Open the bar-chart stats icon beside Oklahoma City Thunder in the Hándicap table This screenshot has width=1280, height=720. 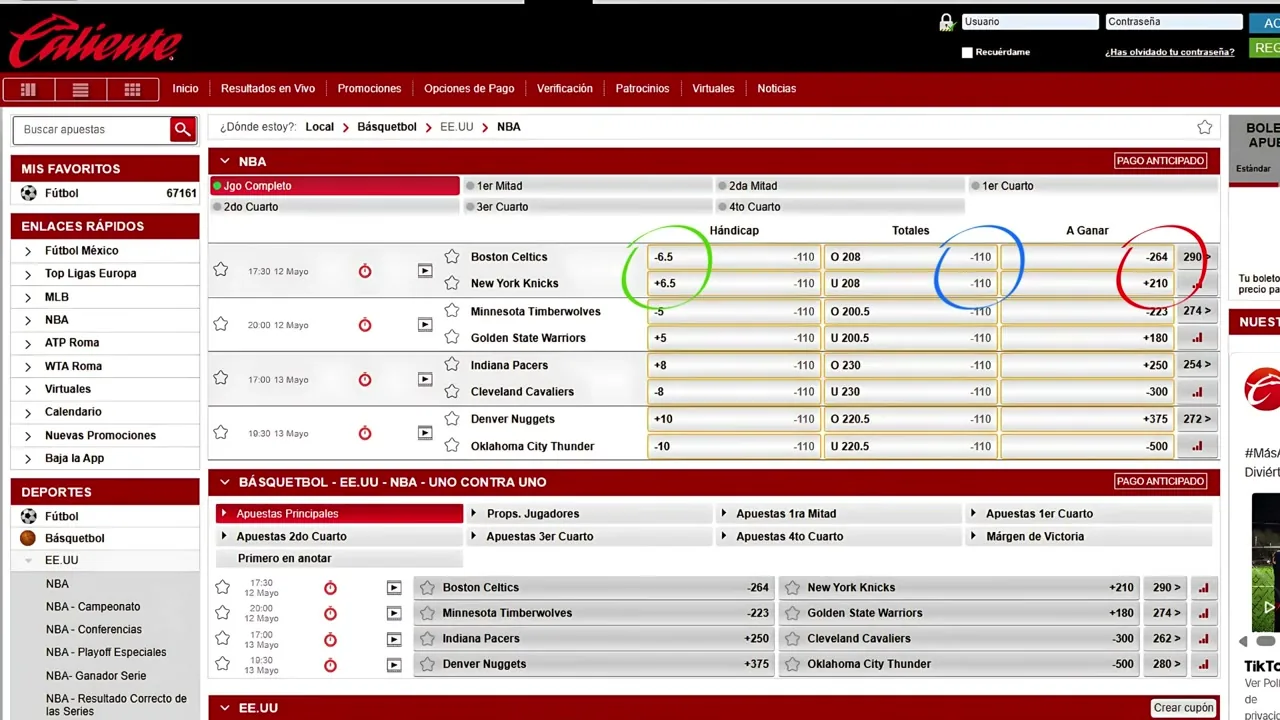1197,446
